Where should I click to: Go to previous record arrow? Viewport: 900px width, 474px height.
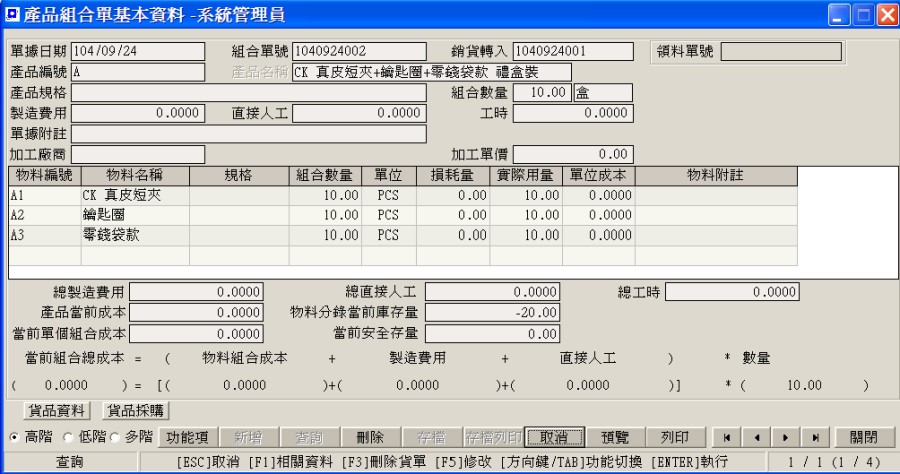coord(757,437)
